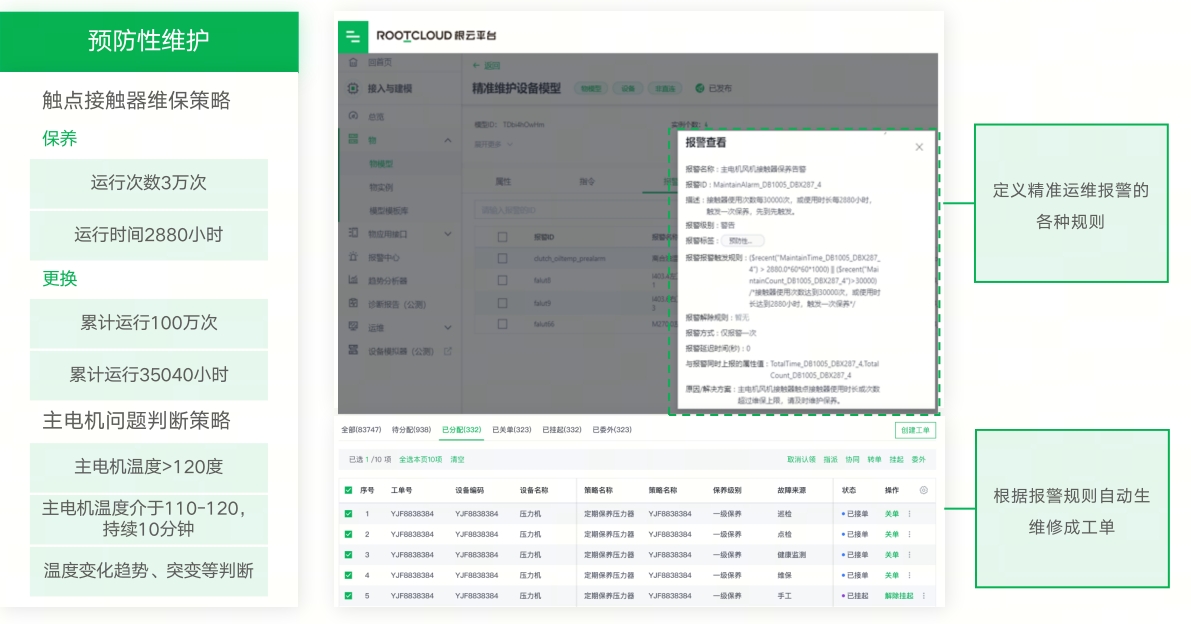Collapse the 物 sidebar section
This screenshot has height=624, width=1191.
447,141
